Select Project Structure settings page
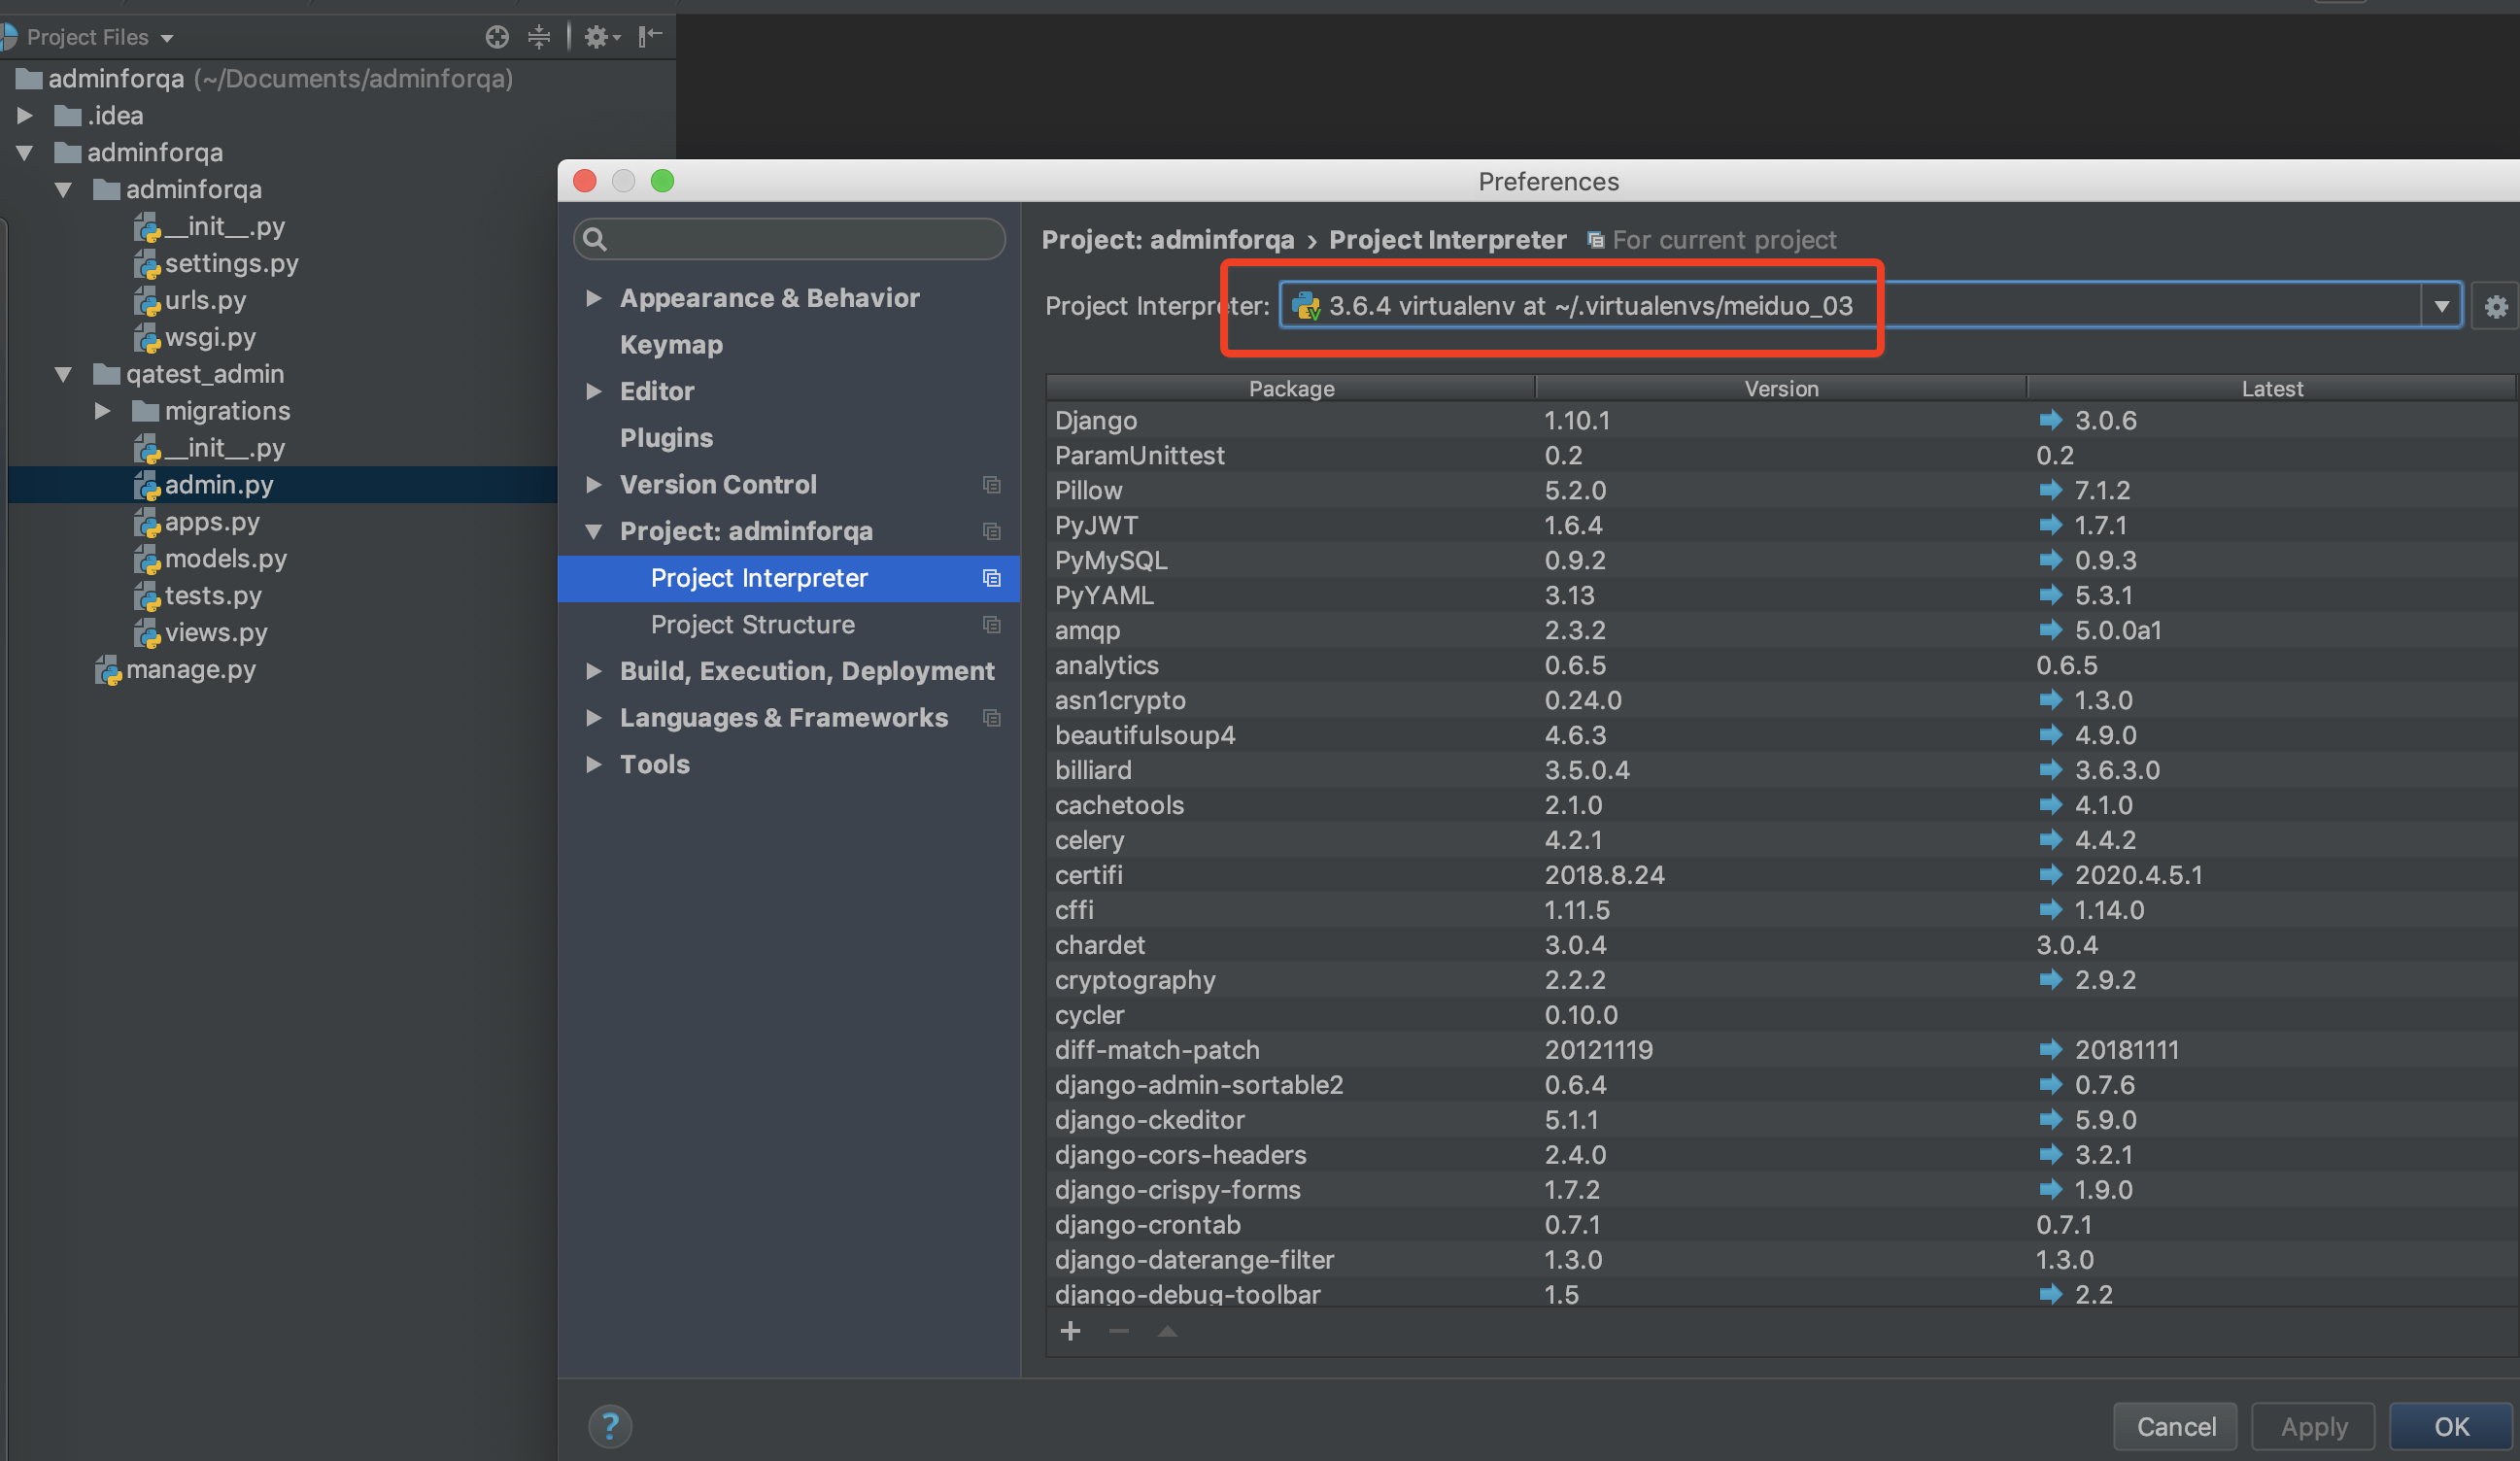This screenshot has height=1461, width=2520. [752, 624]
